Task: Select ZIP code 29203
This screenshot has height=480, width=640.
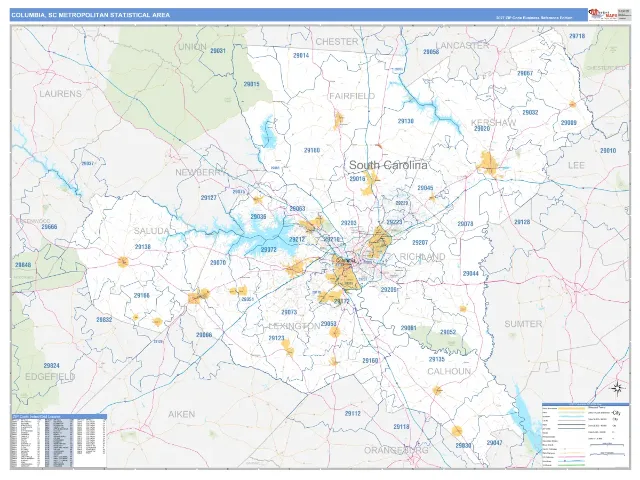Action: tap(348, 223)
